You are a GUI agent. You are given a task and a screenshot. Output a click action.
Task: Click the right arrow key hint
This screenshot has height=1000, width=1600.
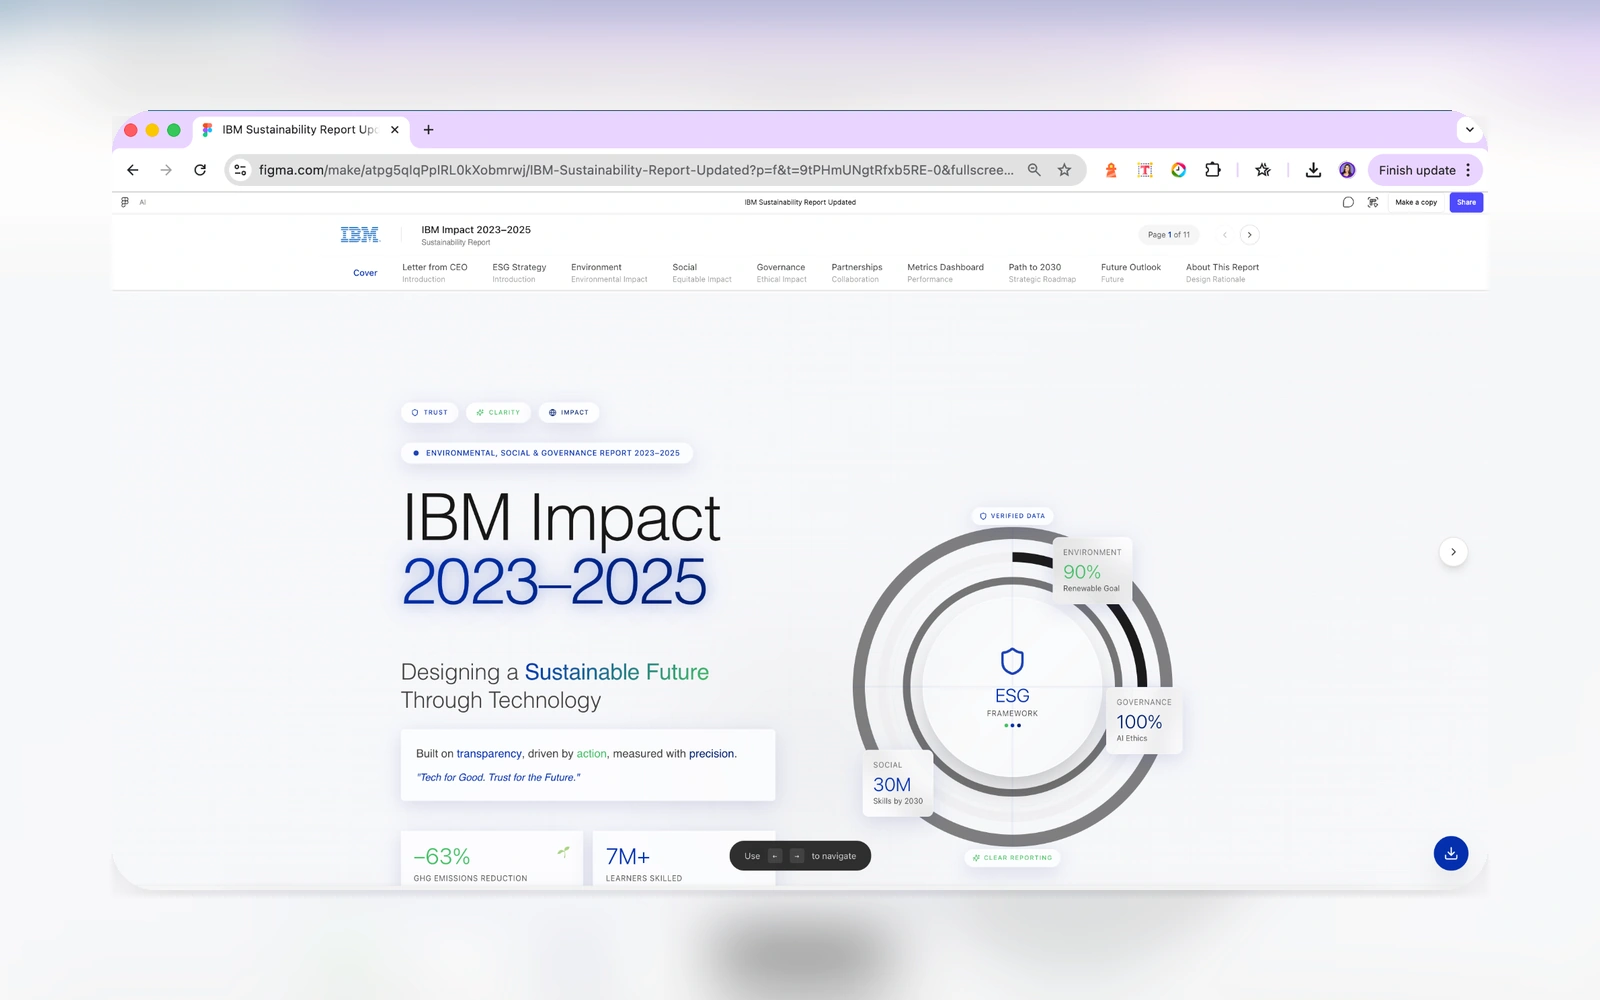(797, 856)
